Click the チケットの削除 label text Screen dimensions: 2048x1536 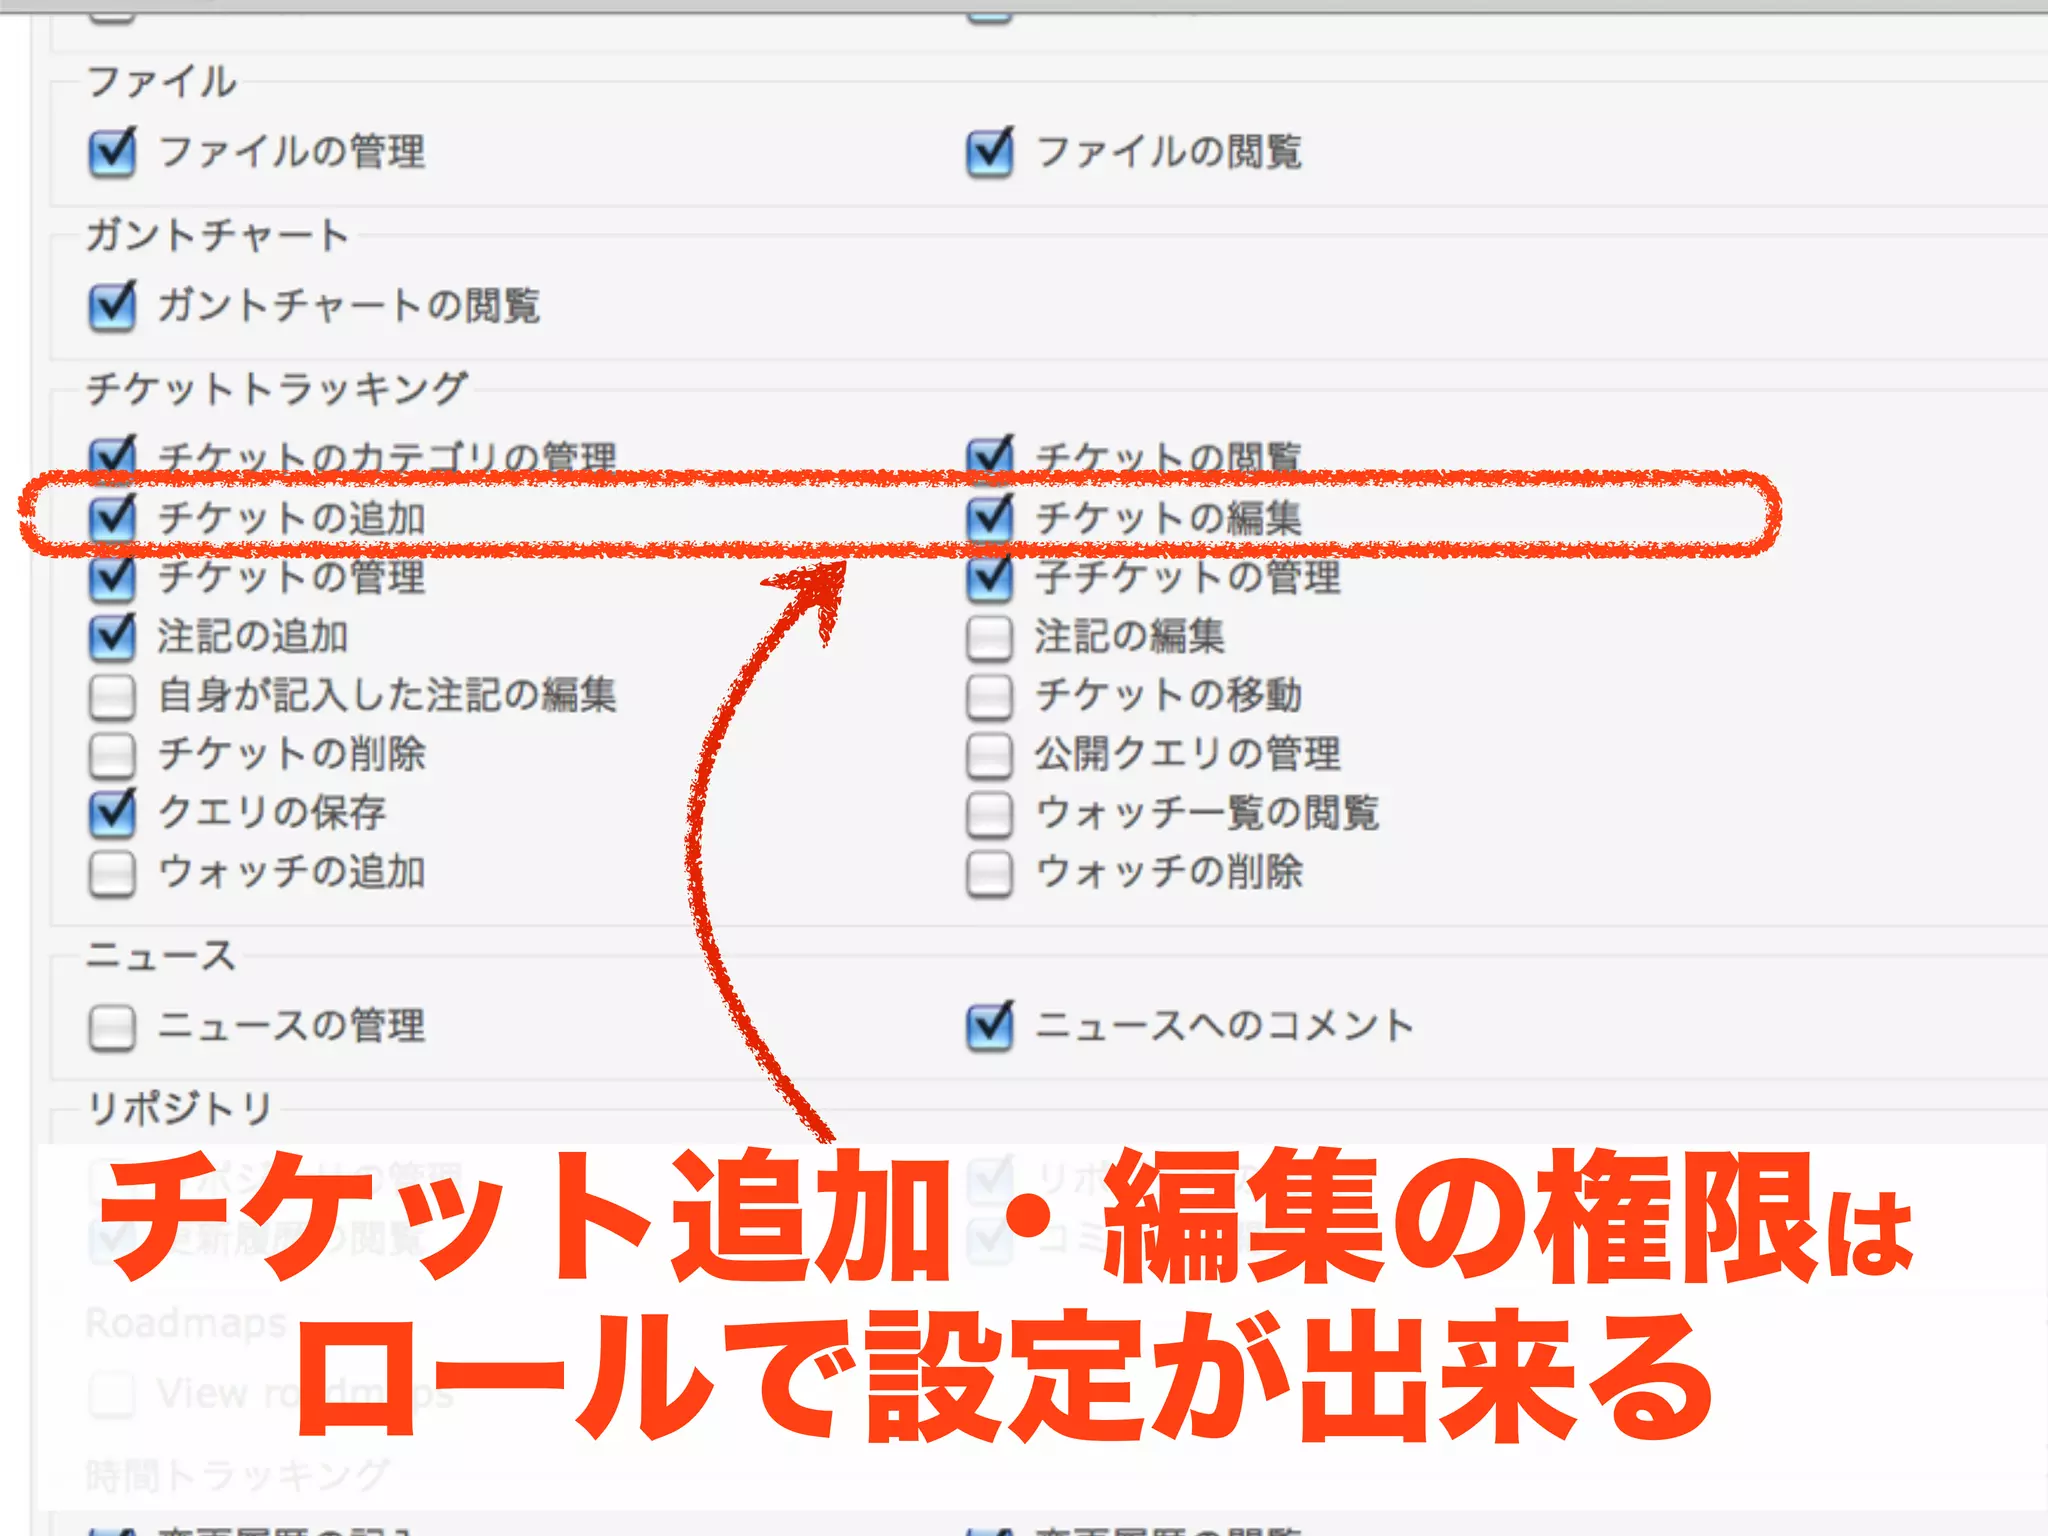click(x=292, y=754)
